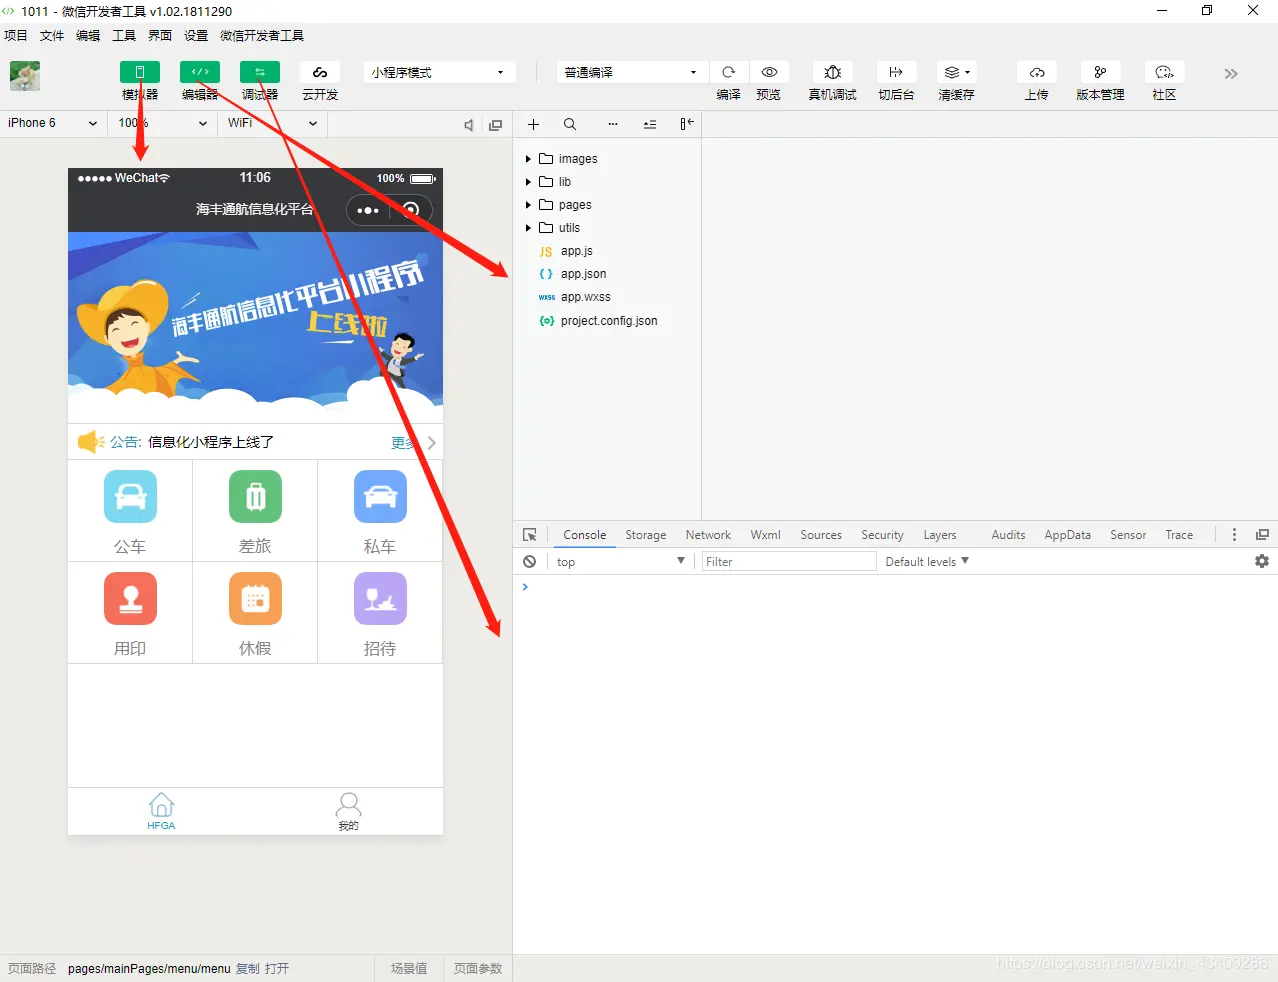This screenshot has width=1278, height=982.
Task: Open the 项目 menu
Action: pyautogui.click(x=16, y=35)
